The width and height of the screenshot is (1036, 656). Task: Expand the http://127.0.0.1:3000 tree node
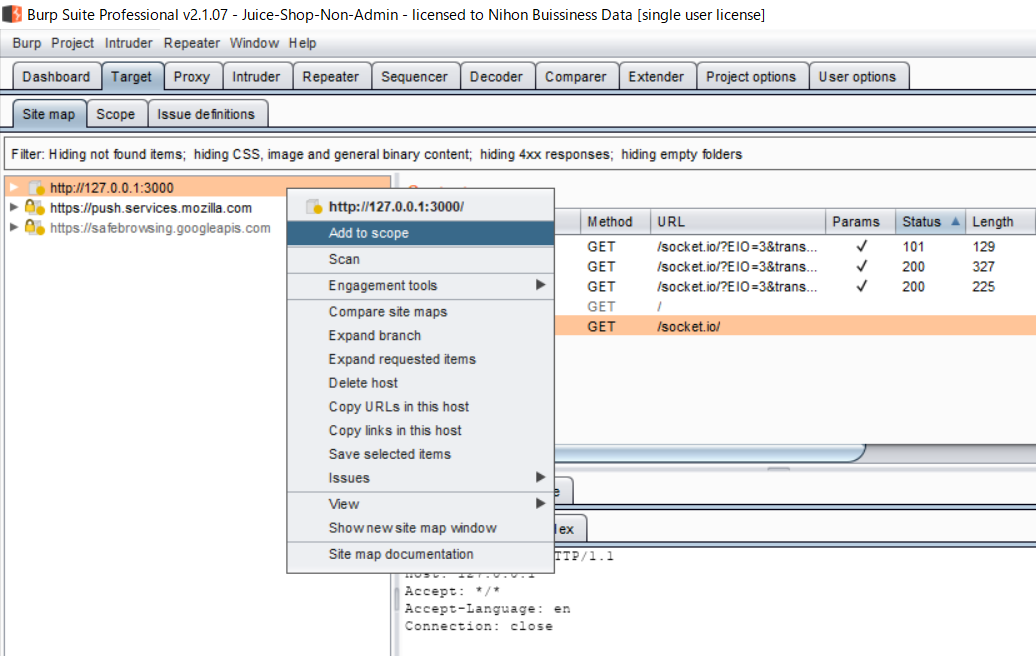coord(13,188)
